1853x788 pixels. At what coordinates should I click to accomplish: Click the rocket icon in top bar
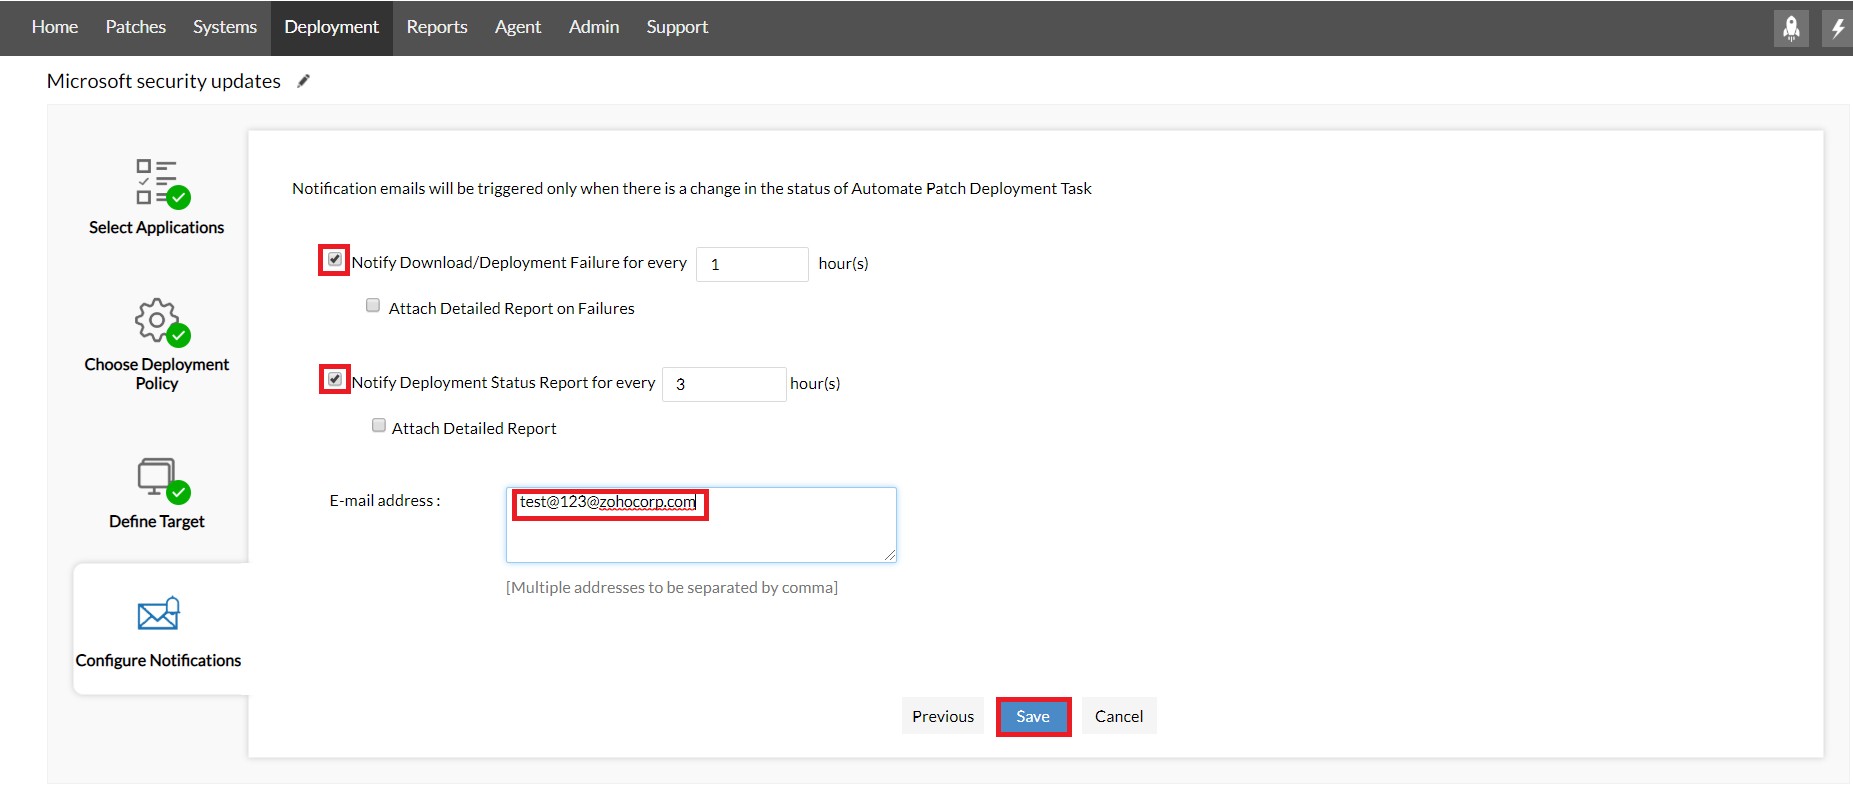[1791, 28]
